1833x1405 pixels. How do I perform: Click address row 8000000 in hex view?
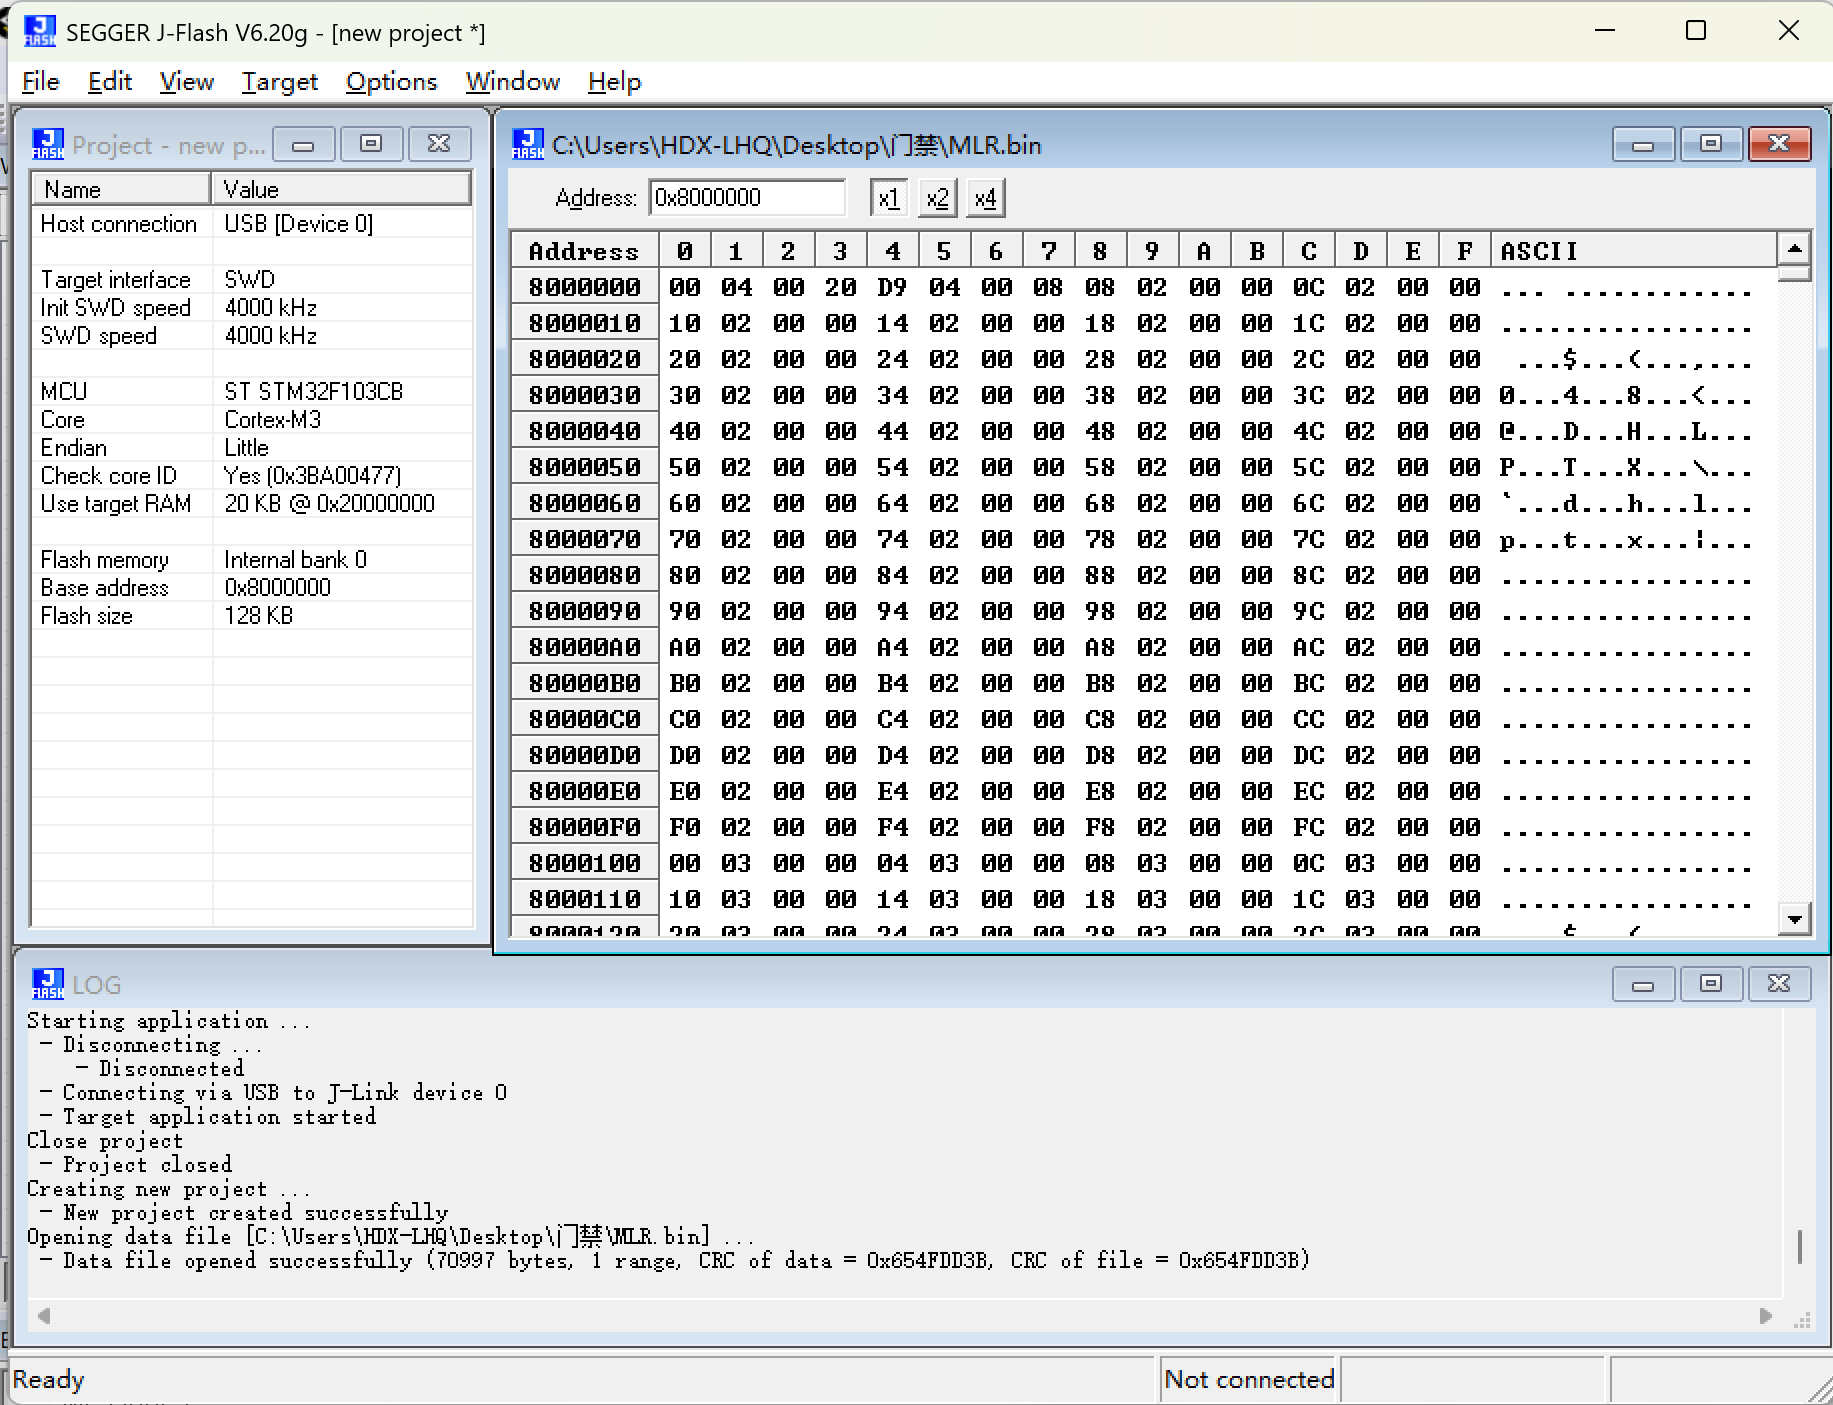tap(584, 287)
